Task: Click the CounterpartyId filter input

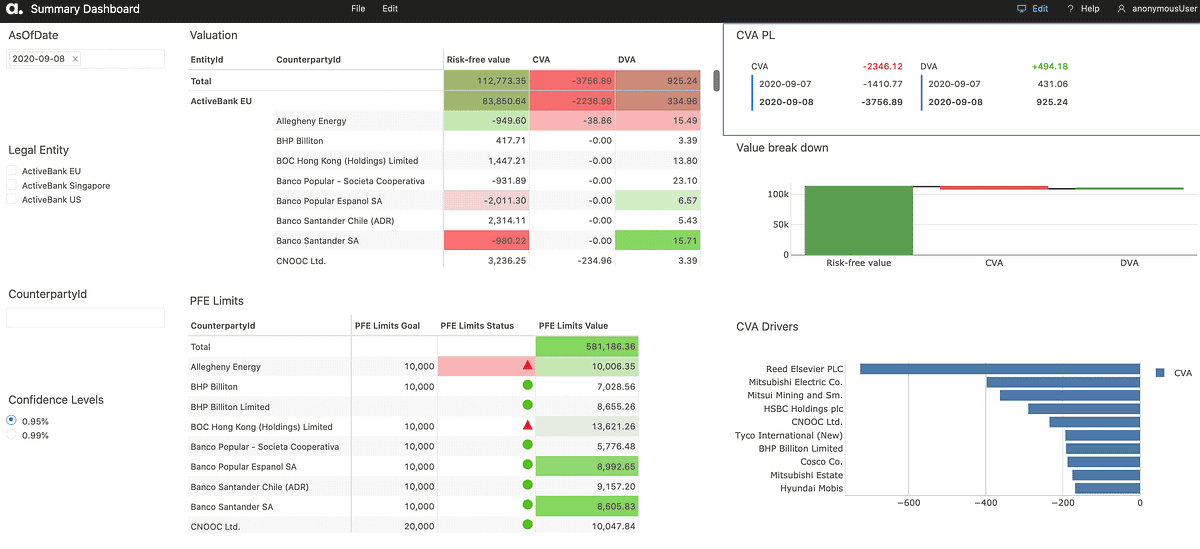Action: click(85, 318)
